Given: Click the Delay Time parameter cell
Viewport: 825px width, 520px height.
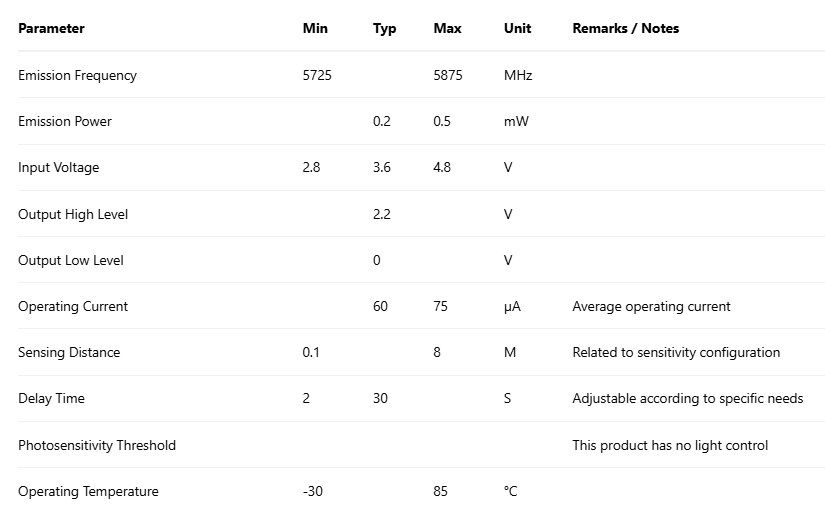Looking at the screenshot, I should [x=51, y=399].
